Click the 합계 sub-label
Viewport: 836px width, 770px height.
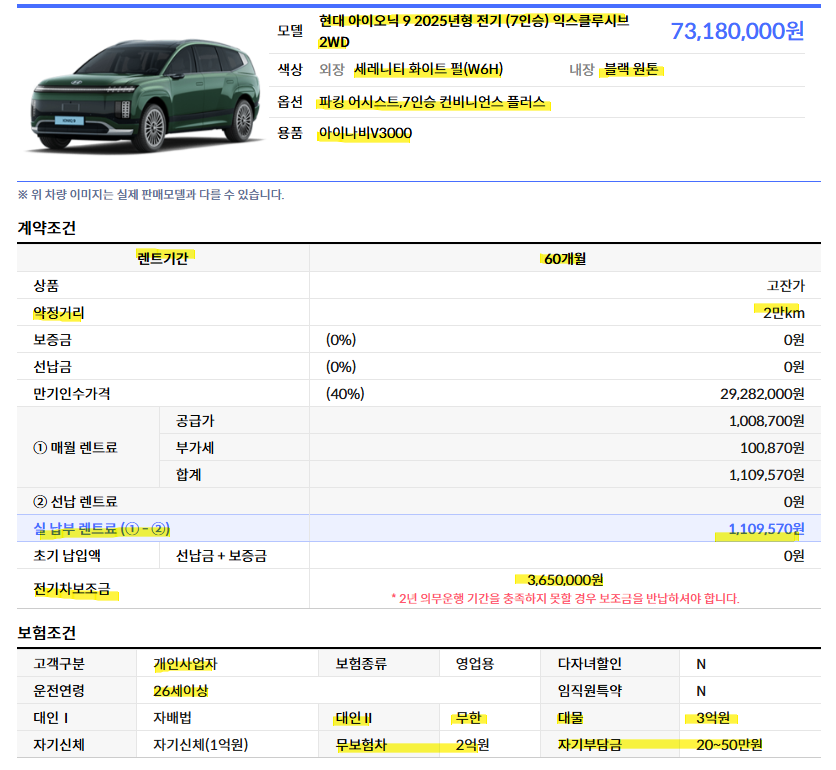point(189,475)
